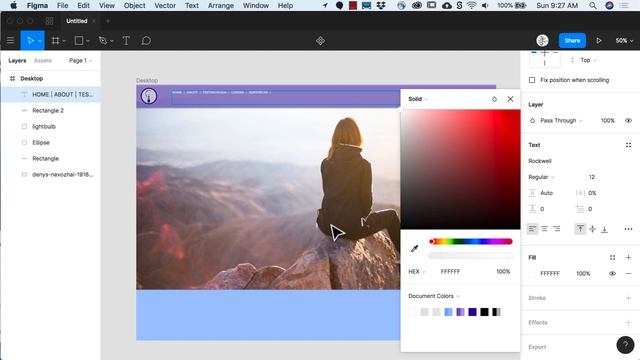The height and width of the screenshot is (360, 640).
Task: Expand the Document Colors dropdown
Action: pos(434,296)
